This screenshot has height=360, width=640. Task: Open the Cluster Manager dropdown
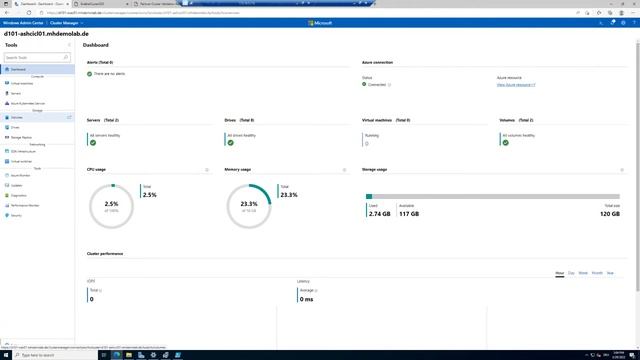67,23
